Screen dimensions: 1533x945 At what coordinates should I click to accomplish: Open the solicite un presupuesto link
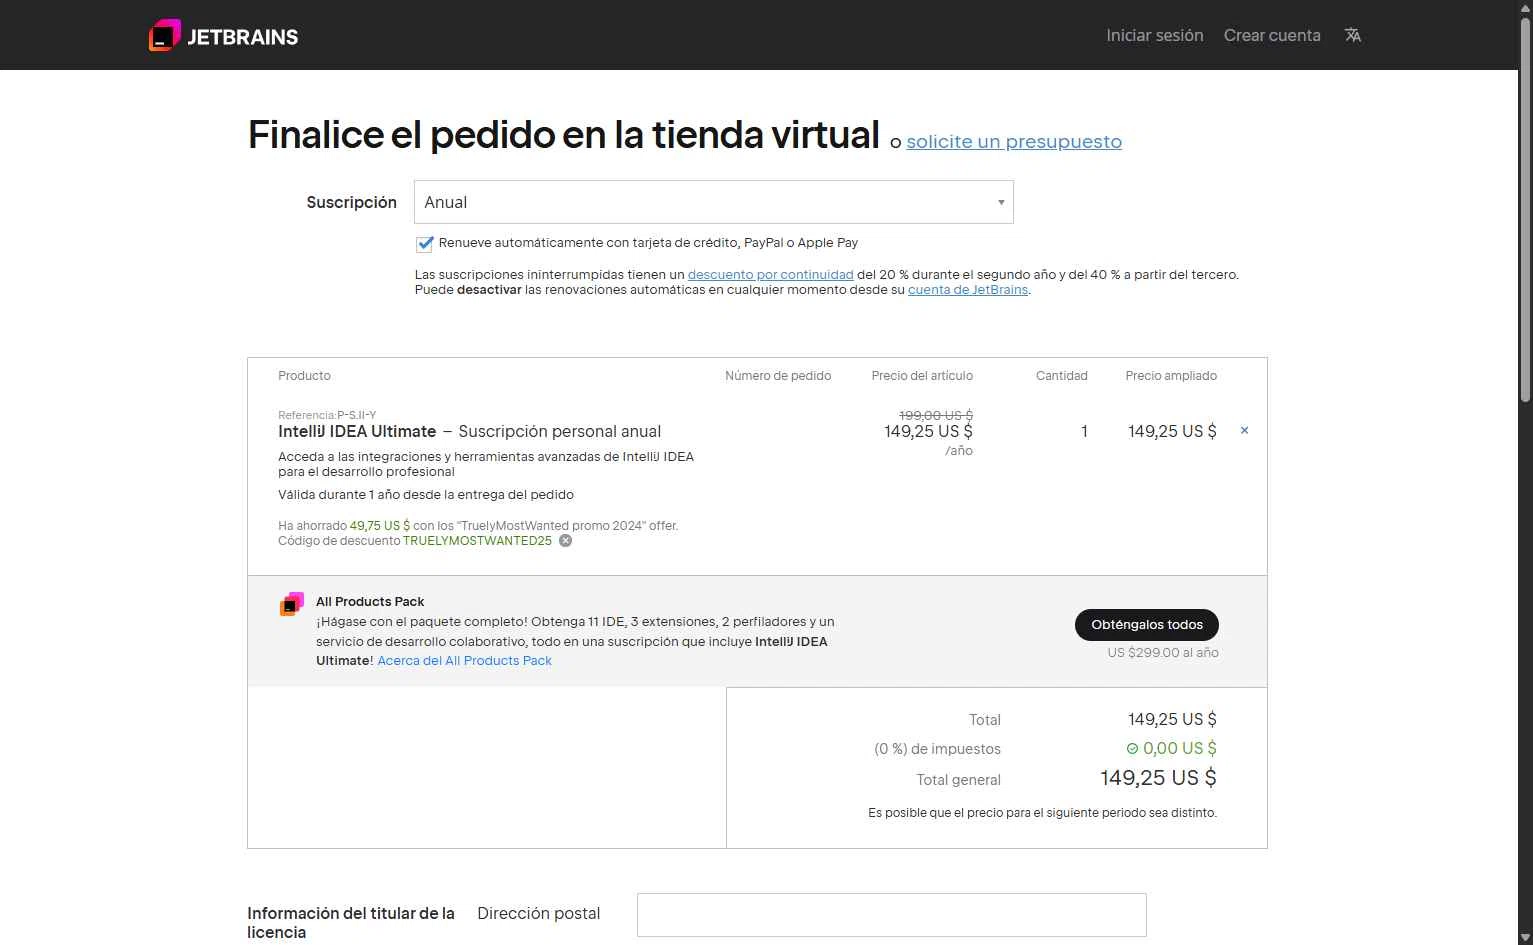click(1014, 142)
